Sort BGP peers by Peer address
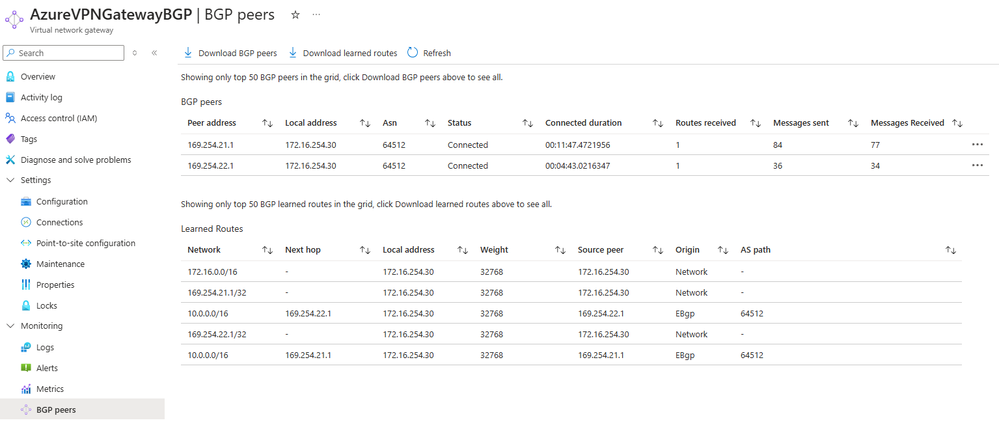 coord(267,123)
